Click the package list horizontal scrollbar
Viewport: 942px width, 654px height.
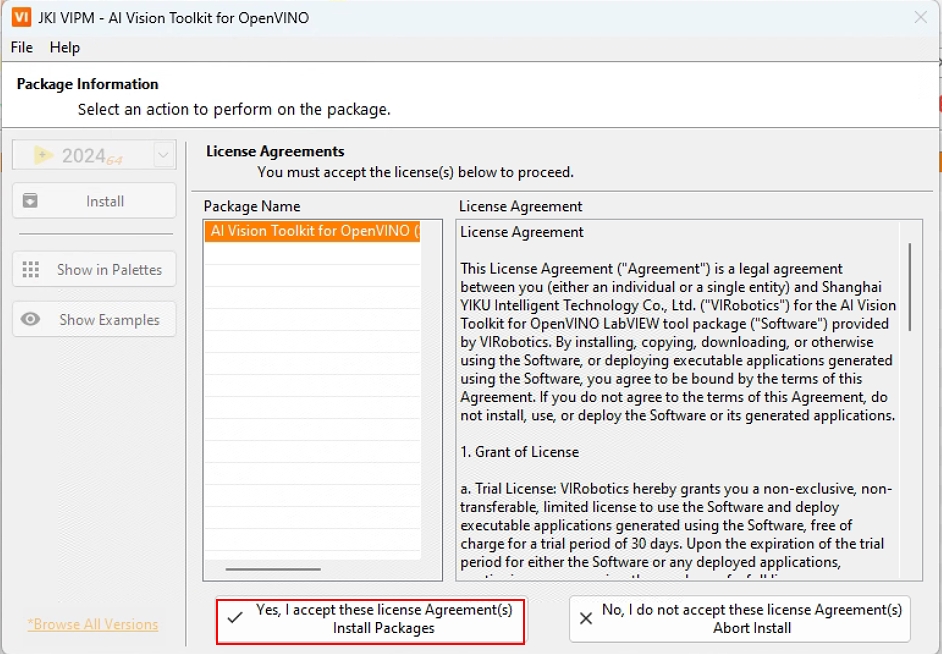(273, 569)
